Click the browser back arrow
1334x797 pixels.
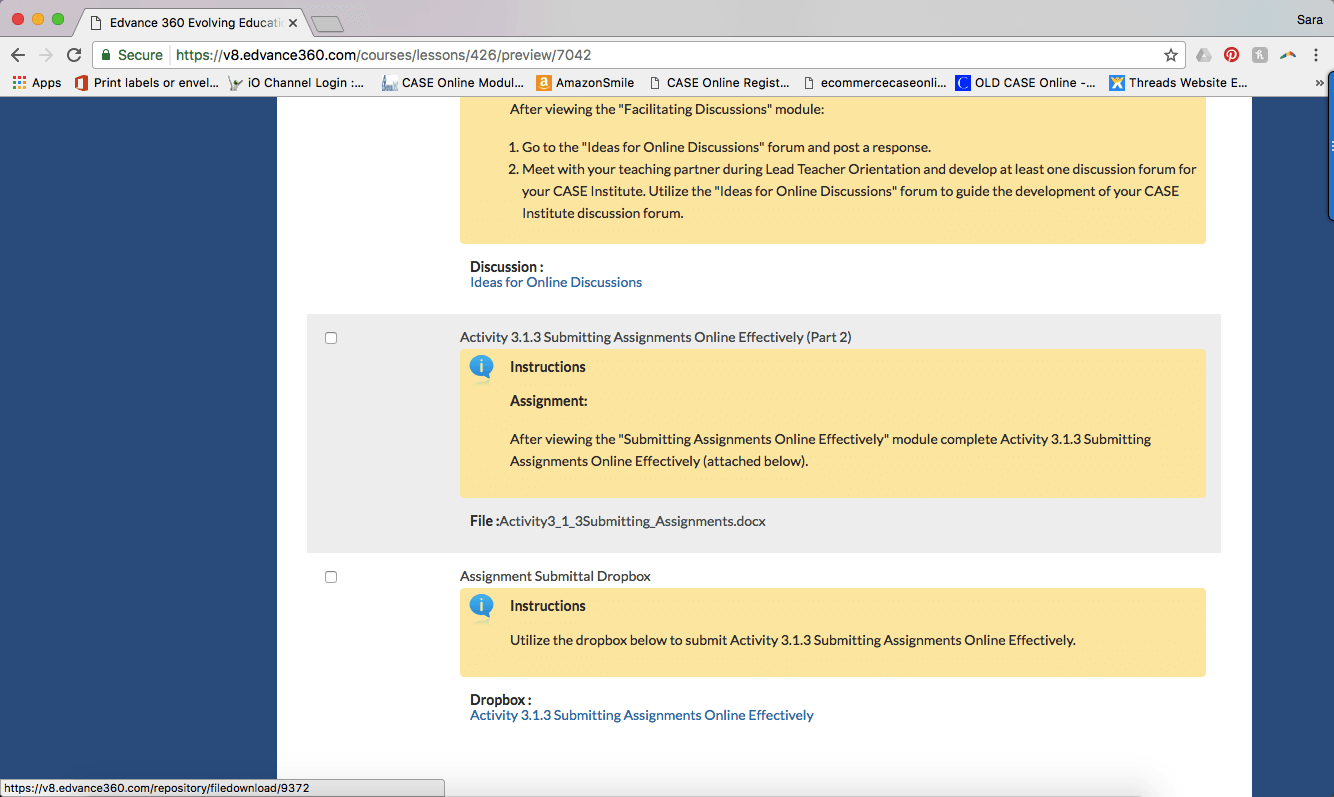pos(18,55)
